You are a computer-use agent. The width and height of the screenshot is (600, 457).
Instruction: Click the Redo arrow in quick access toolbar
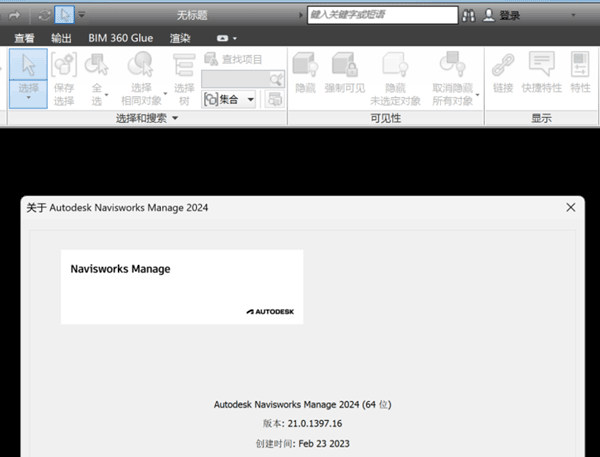(14, 15)
